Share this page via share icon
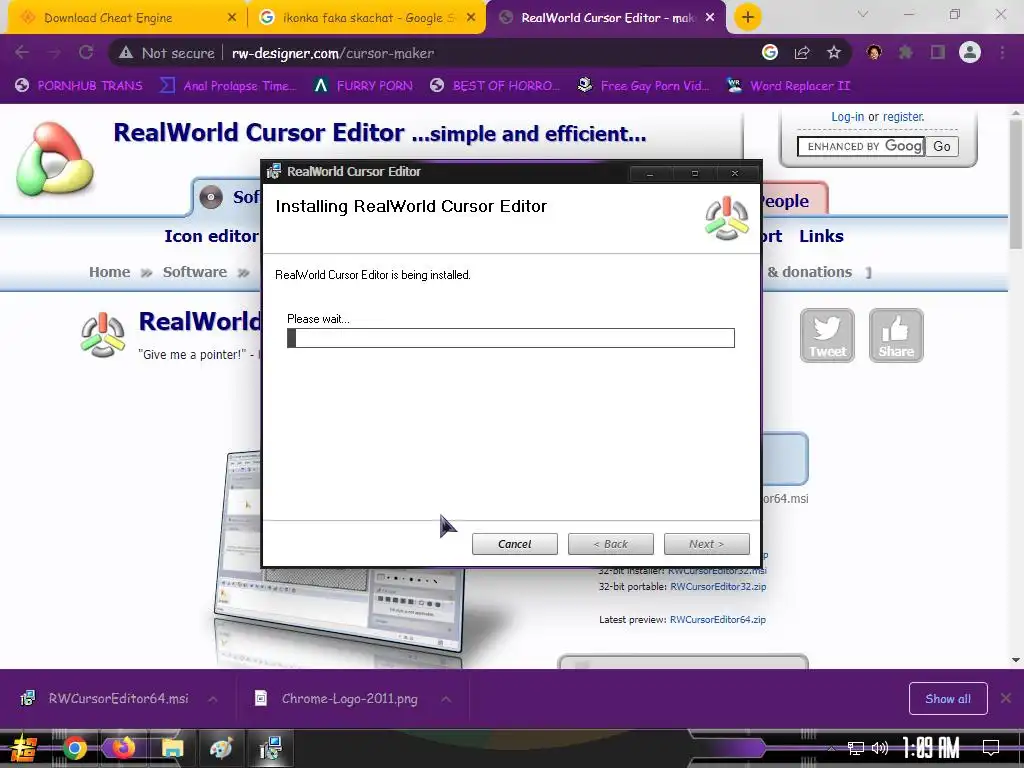This screenshot has width=1024, height=768. tap(802, 52)
